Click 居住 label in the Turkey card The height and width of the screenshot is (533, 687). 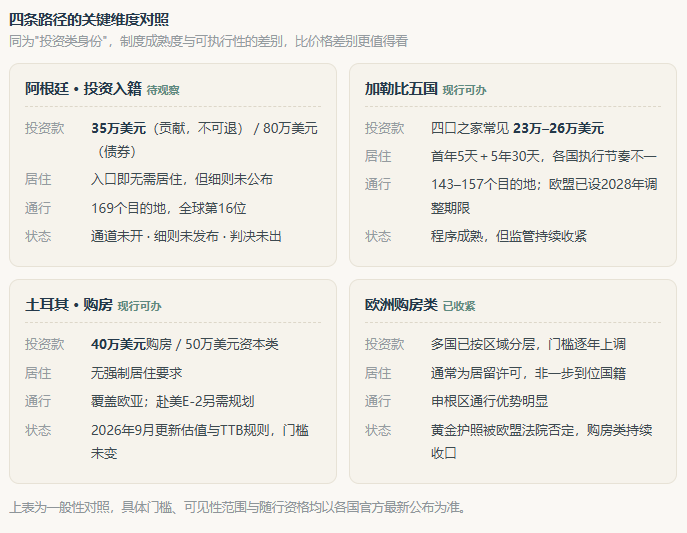point(38,374)
